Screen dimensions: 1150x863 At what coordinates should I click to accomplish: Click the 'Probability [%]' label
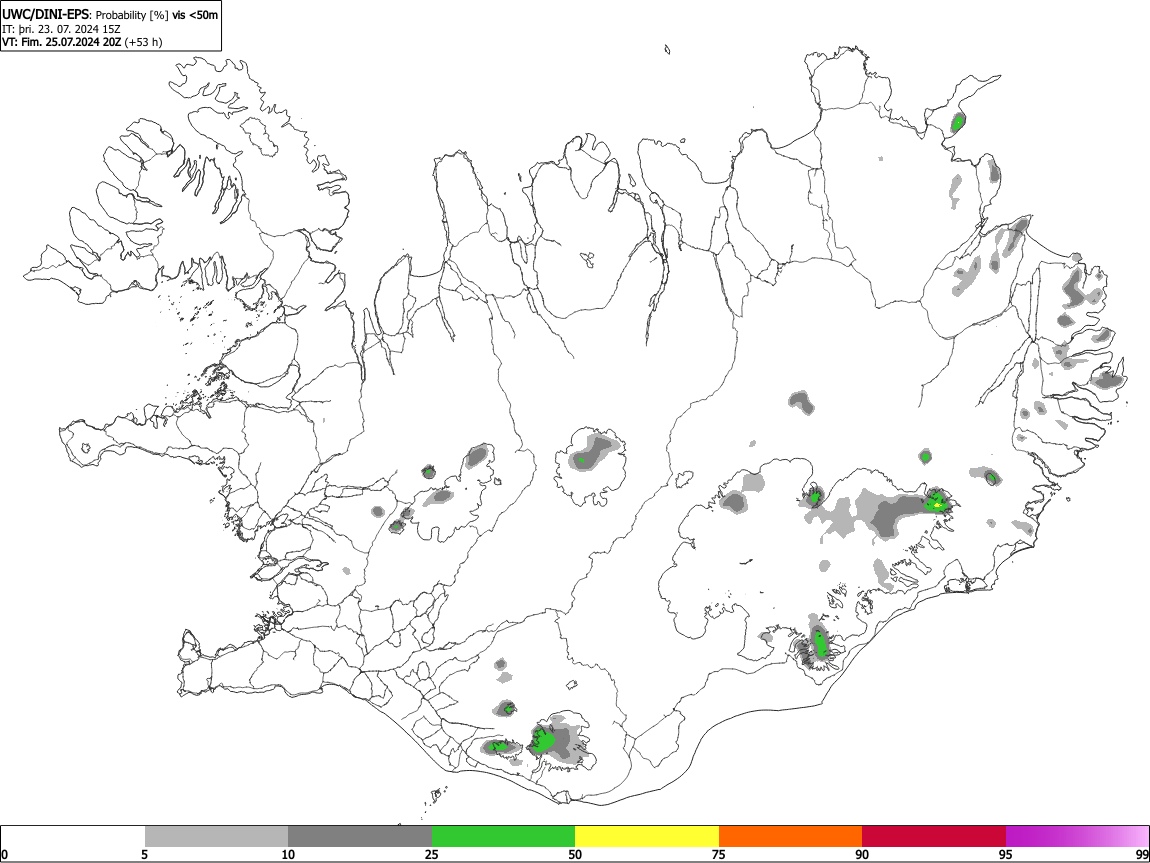click(132, 15)
